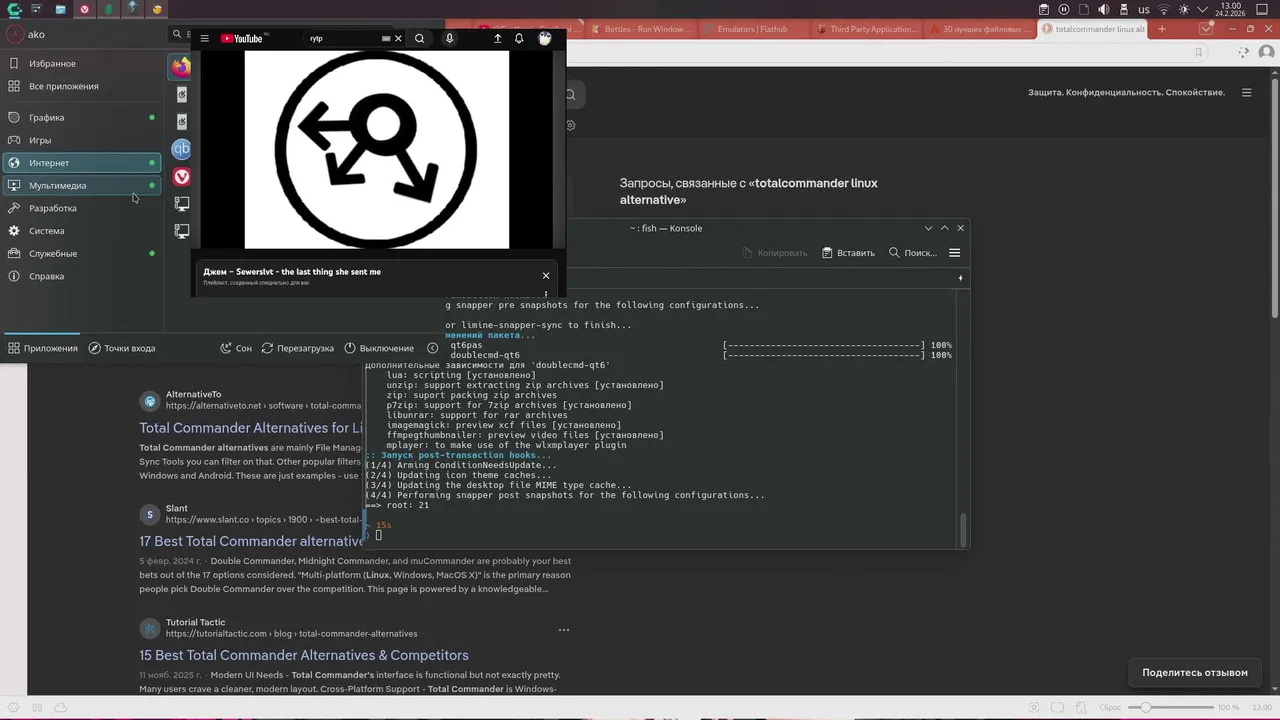1280x720 pixels.
Task: Select the totalcommander linux alt tab
Action: (x=1093, y=29)
